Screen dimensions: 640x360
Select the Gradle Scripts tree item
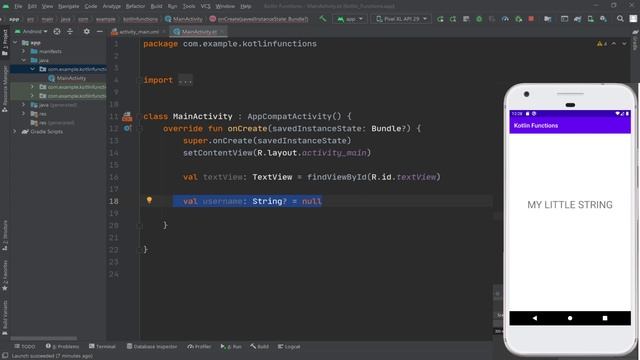point(42,131)
